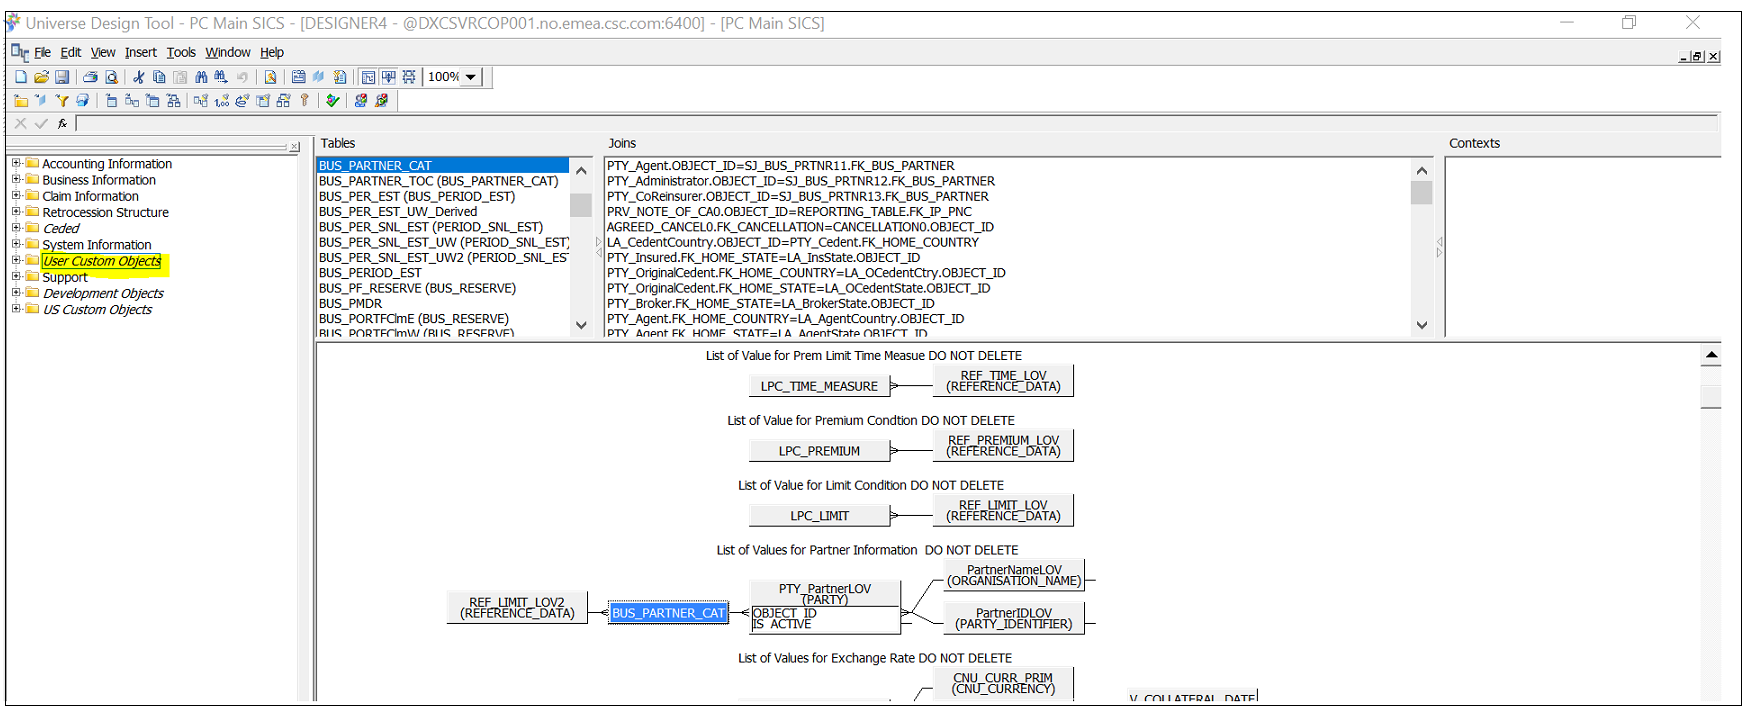
Task: Open the Tools menu
Action: [x=181, y=52]
